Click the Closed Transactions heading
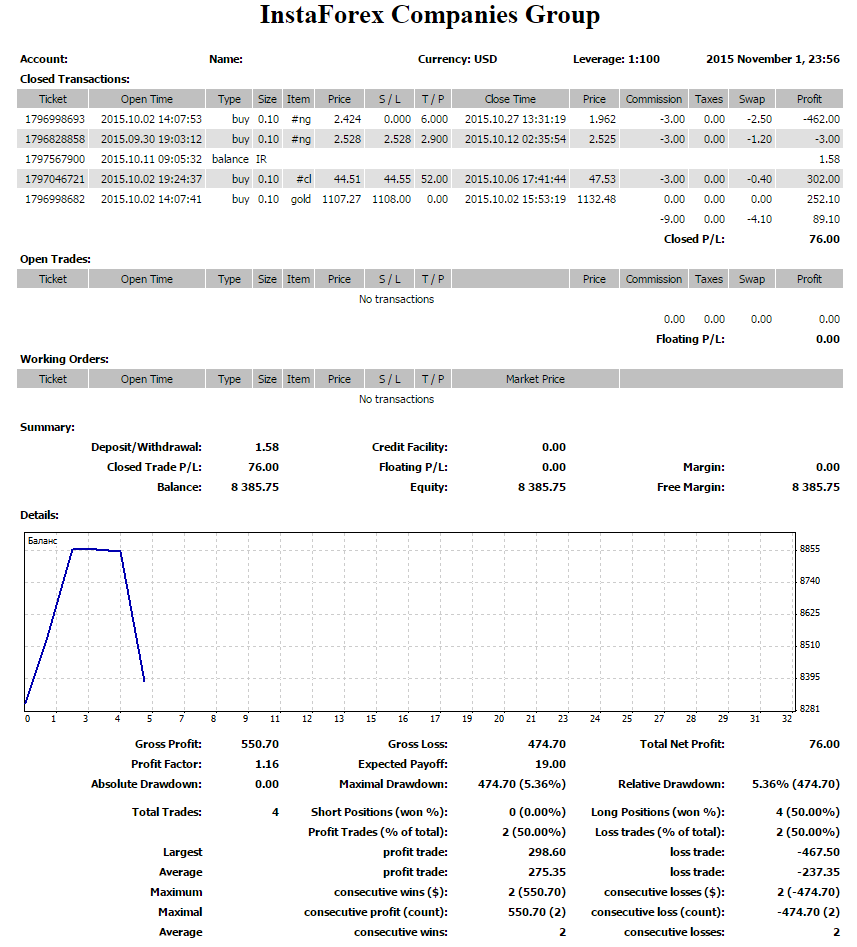857x947 pixels. [x=75, y=79]
